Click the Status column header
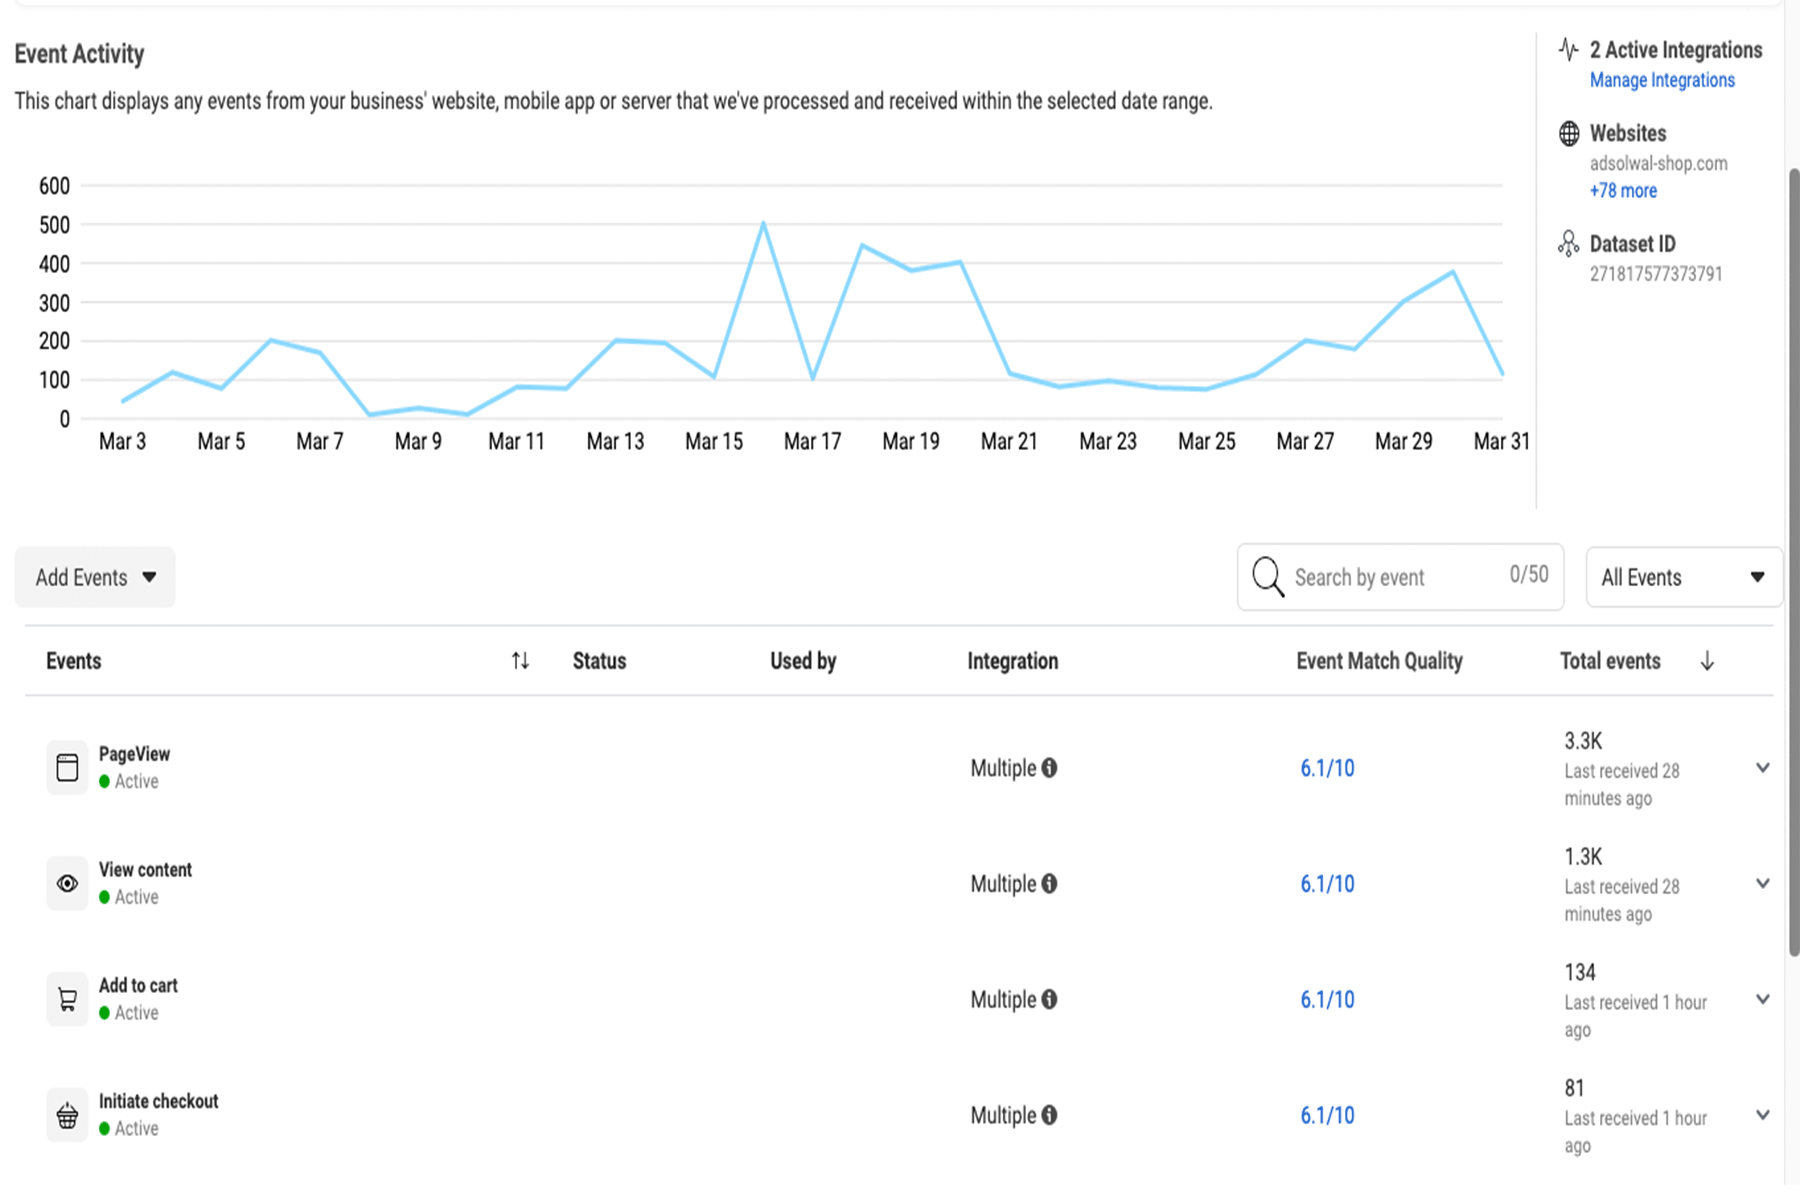The height and width of the screenshot is (1200, 1800). 599,661
